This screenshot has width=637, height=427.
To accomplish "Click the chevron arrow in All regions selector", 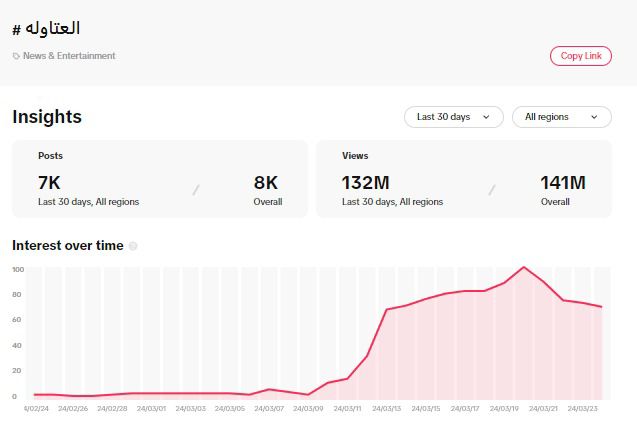I will pyautogui.click(x=594, y=117).
